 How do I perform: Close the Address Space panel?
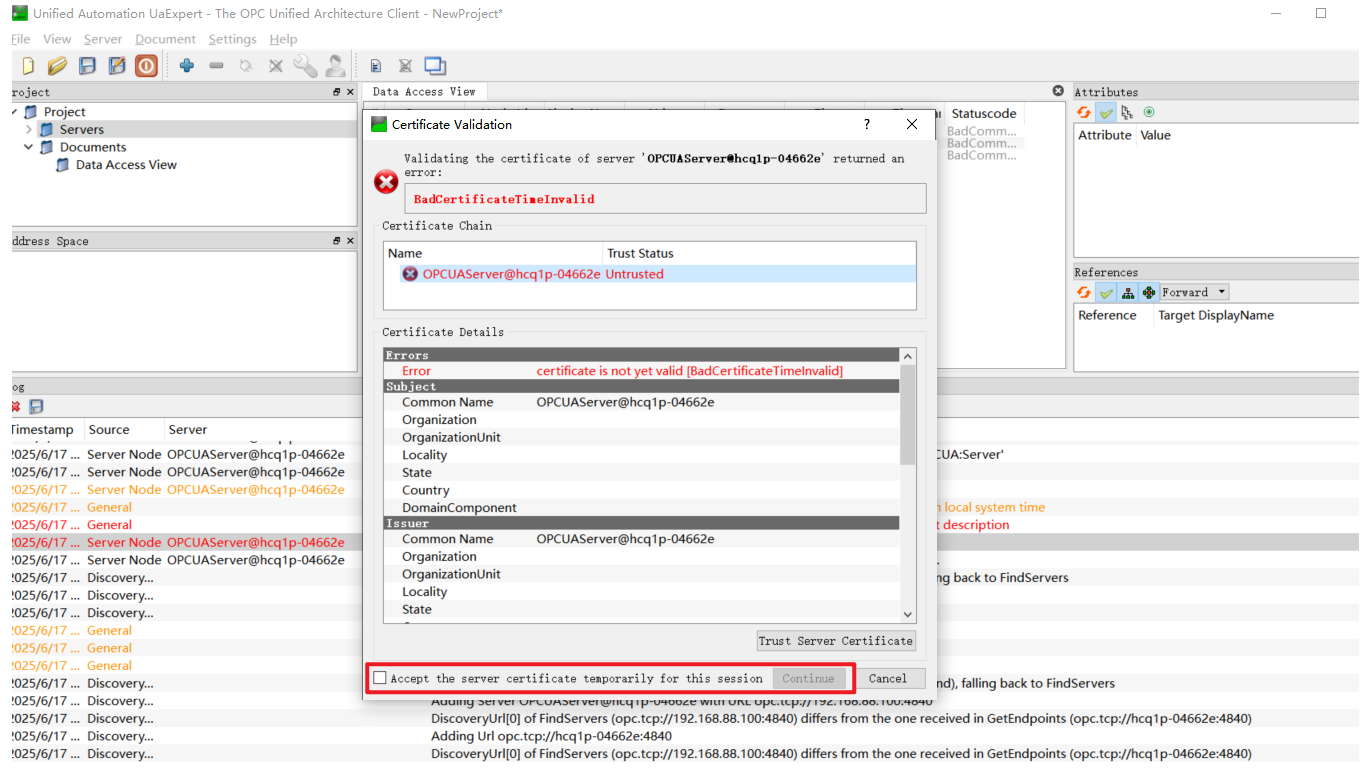[349, 241]
